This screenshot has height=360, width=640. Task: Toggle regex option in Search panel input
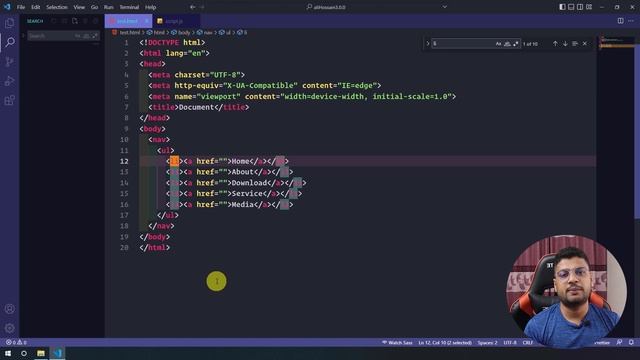point(95,36)
